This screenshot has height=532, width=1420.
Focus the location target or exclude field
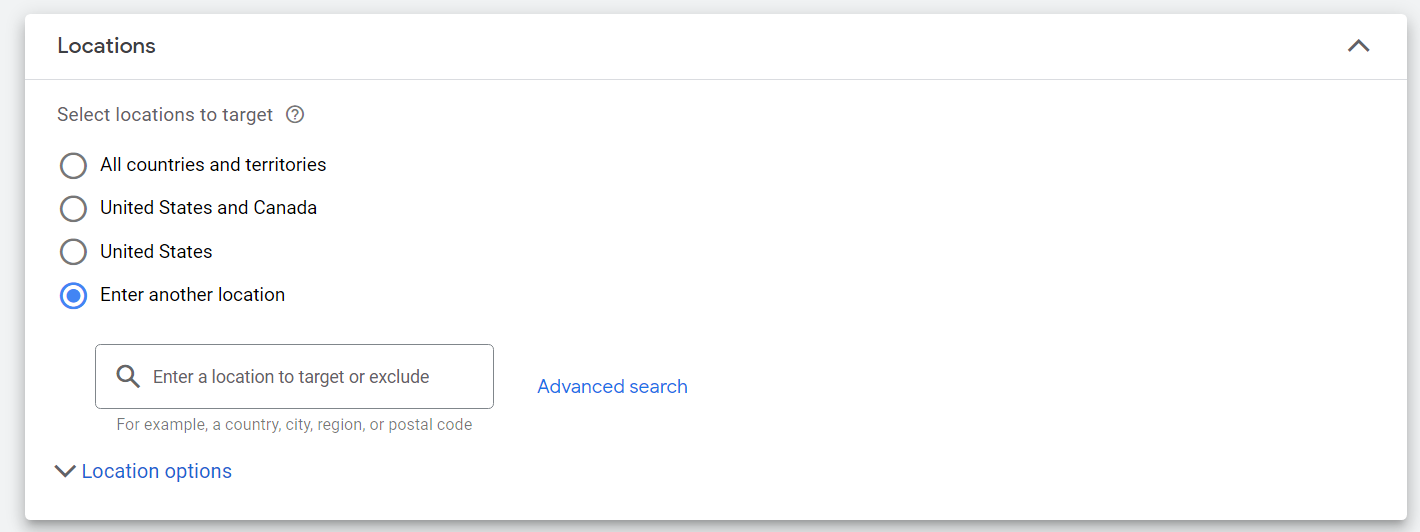click(x=460, y=377)
